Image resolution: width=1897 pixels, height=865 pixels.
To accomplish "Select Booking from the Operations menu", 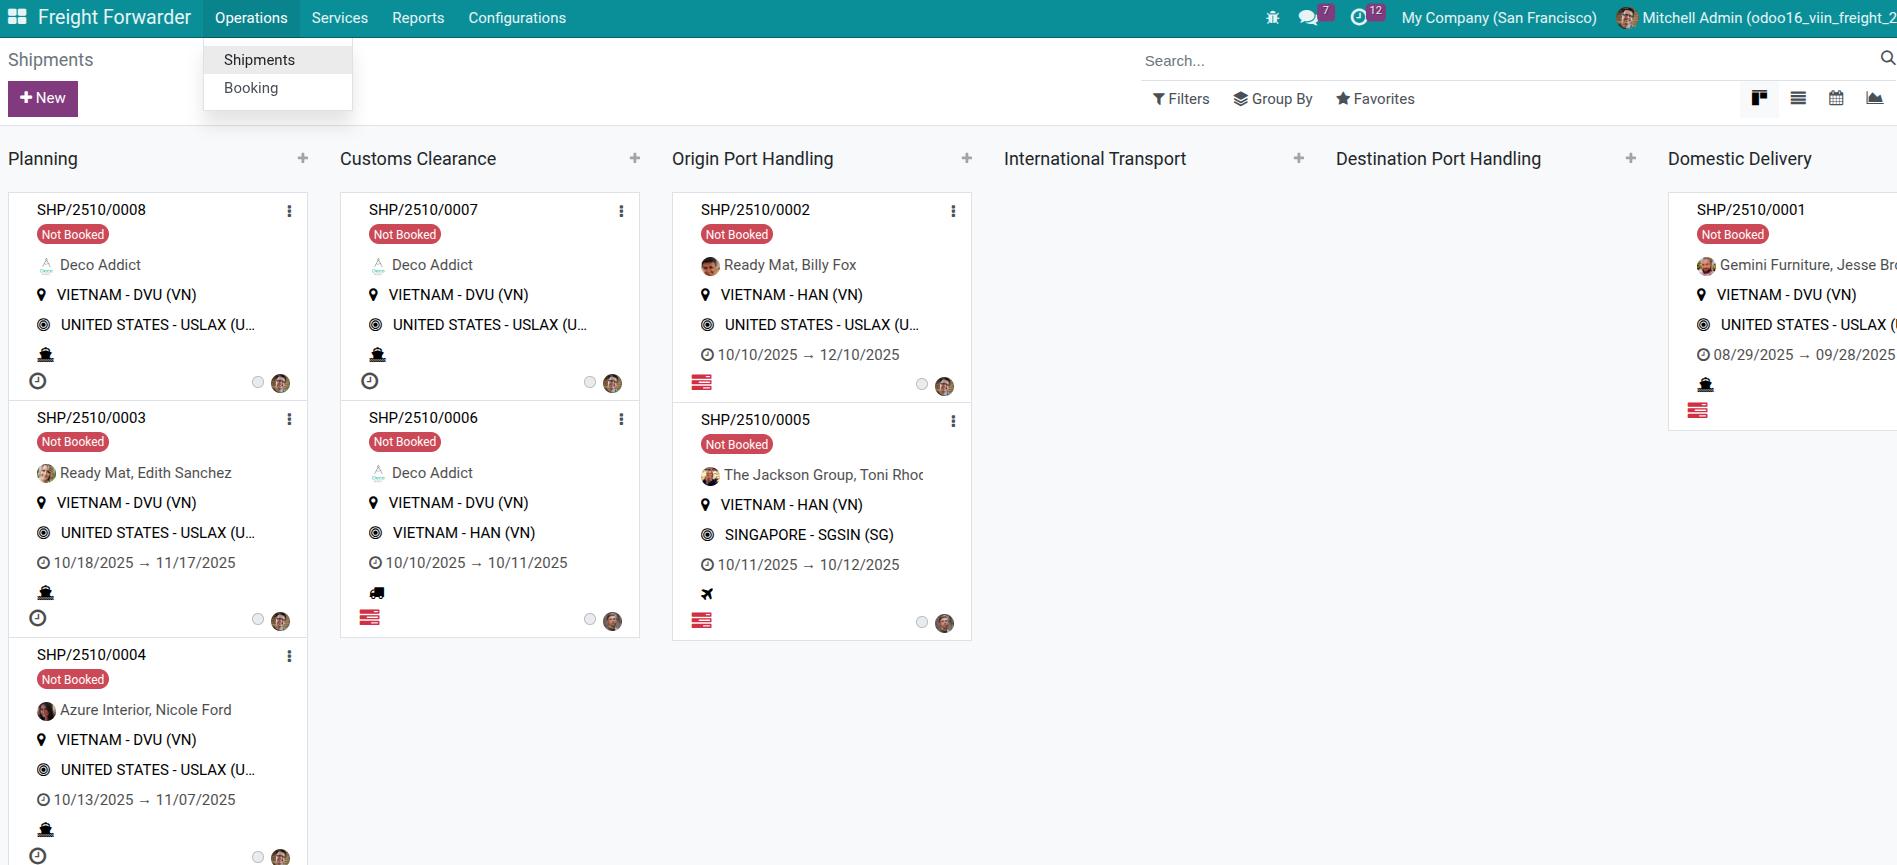I will [251, 88].
